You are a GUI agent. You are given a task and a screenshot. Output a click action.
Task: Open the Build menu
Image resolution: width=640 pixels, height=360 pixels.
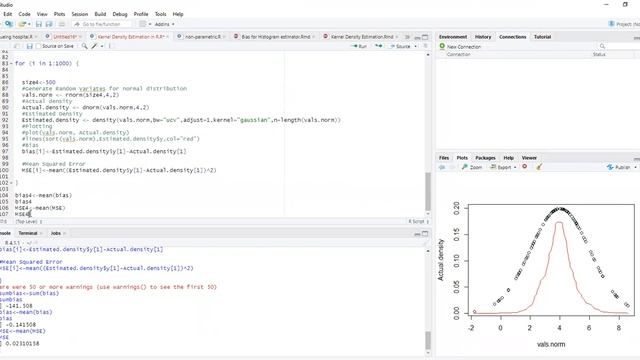[100, 14]
